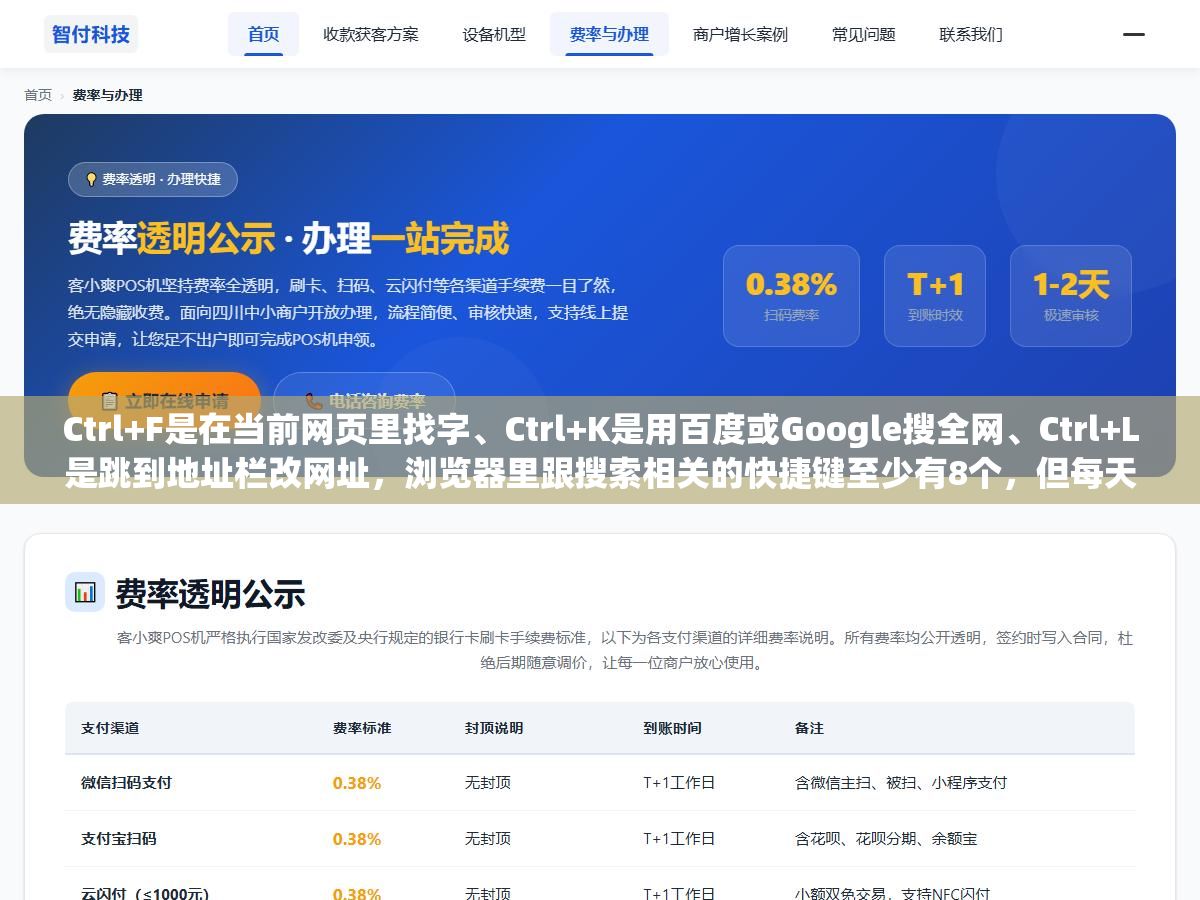Click T+1工作日 in 微信扫码支付 row
The image size is (1200, 900).
[679, 783]
